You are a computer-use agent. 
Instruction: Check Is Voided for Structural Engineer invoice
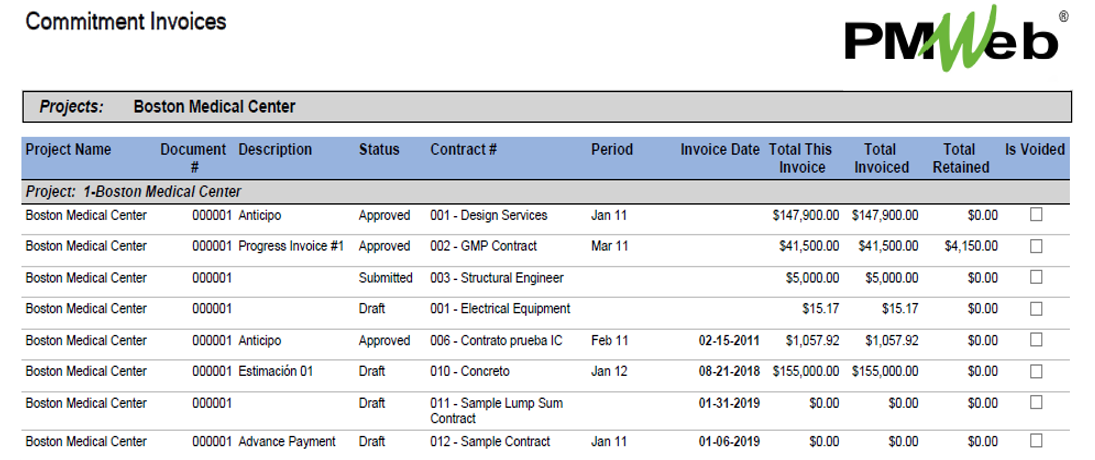1036,277
